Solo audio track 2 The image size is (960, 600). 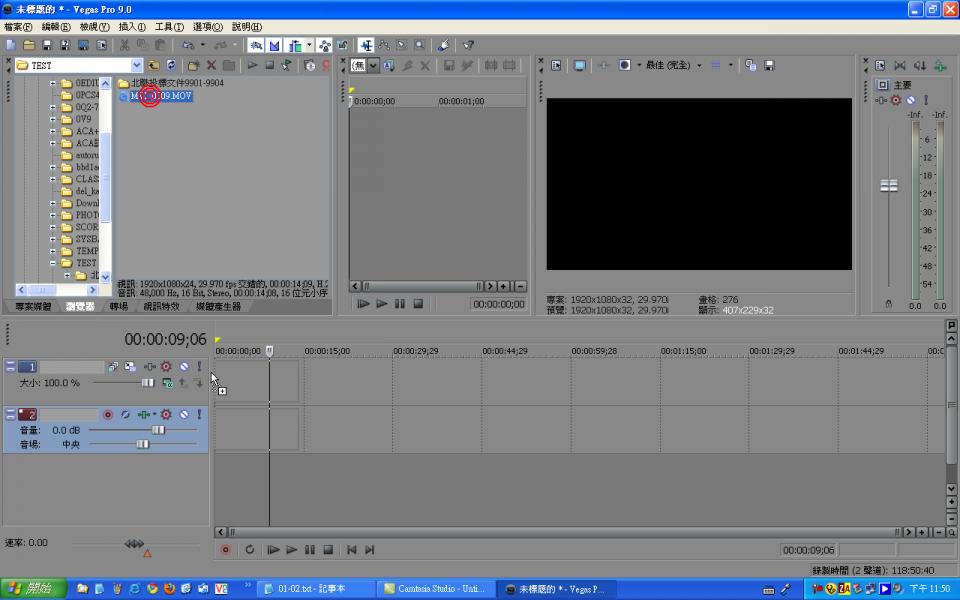[198, 414]
